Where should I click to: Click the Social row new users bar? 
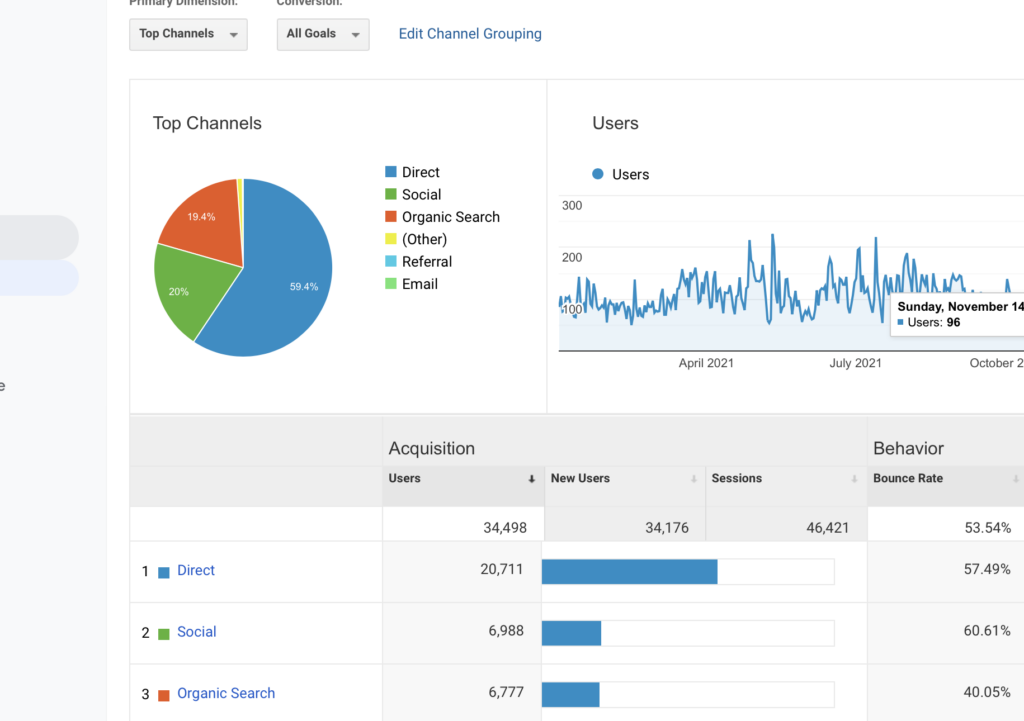(x=688, y=633)
